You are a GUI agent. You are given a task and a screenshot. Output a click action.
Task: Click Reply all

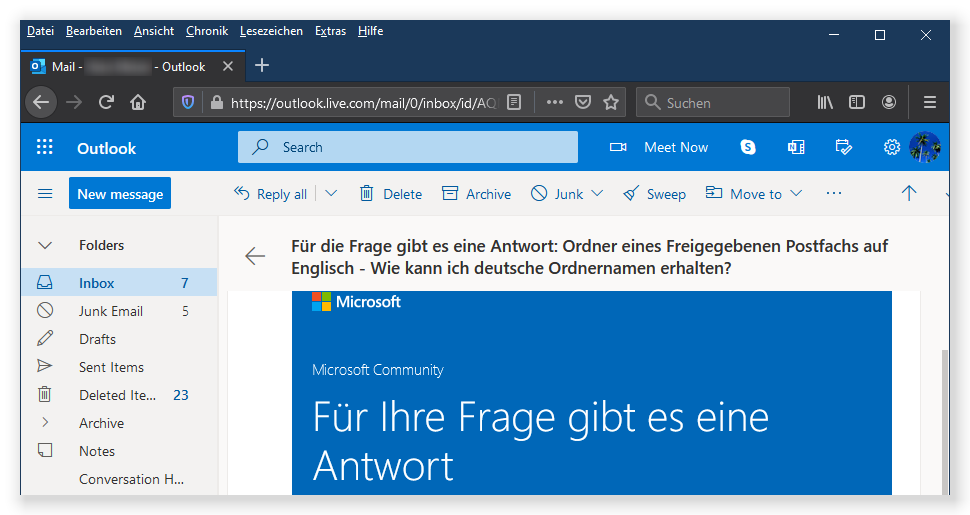tap(270, 194)
